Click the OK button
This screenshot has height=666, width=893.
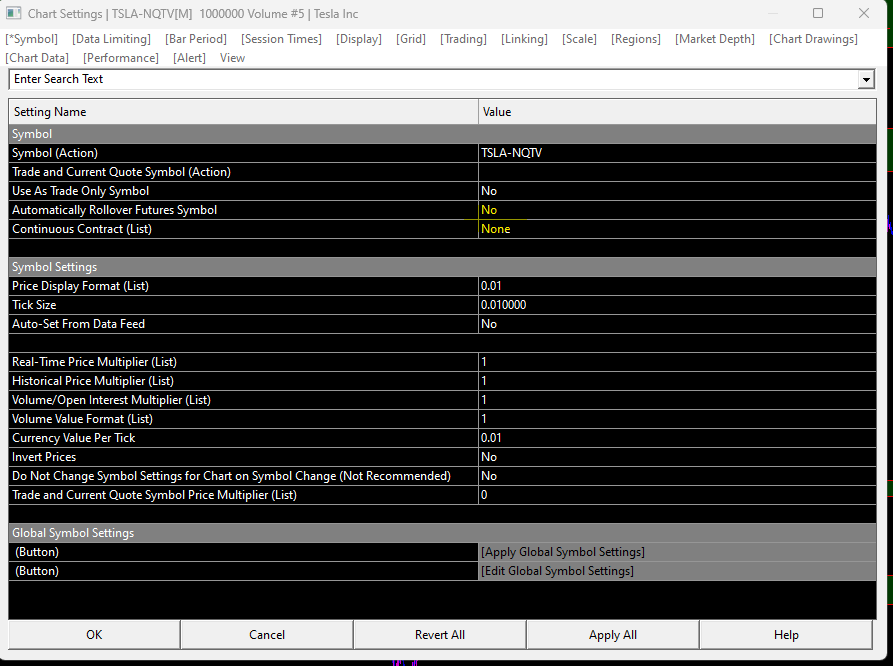(94, 635)
